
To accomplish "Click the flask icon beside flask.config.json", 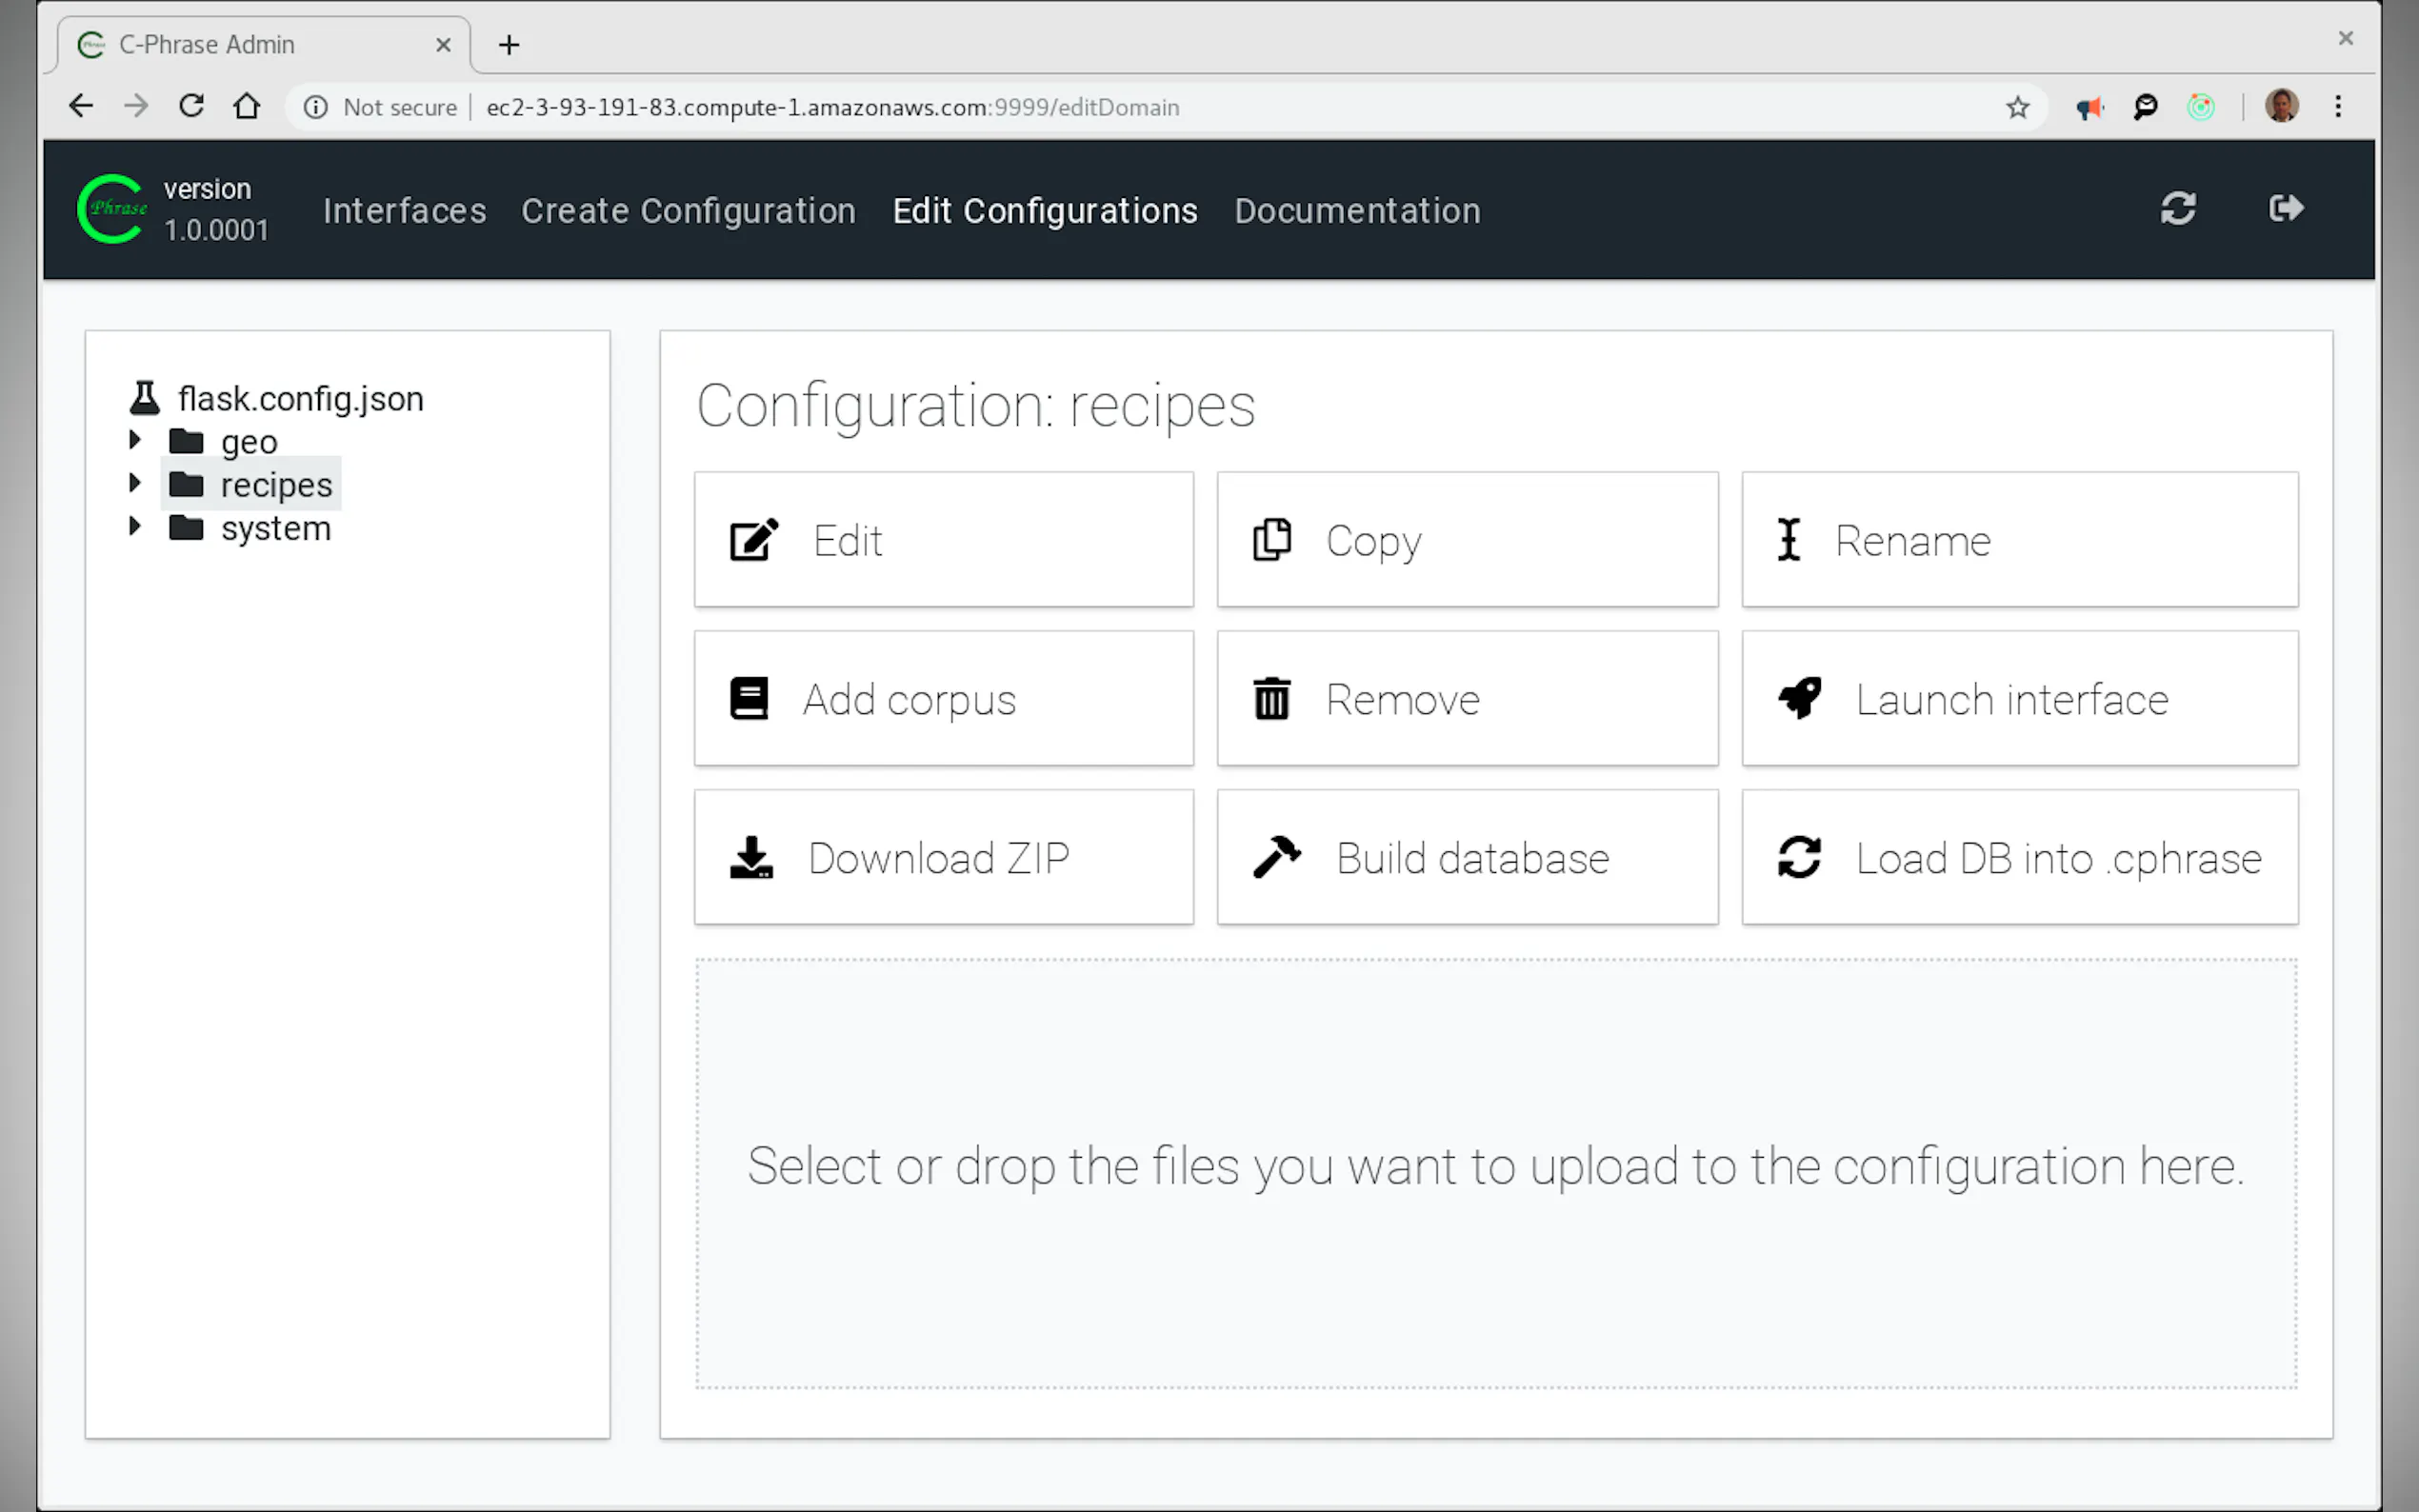I will (145, 398).
